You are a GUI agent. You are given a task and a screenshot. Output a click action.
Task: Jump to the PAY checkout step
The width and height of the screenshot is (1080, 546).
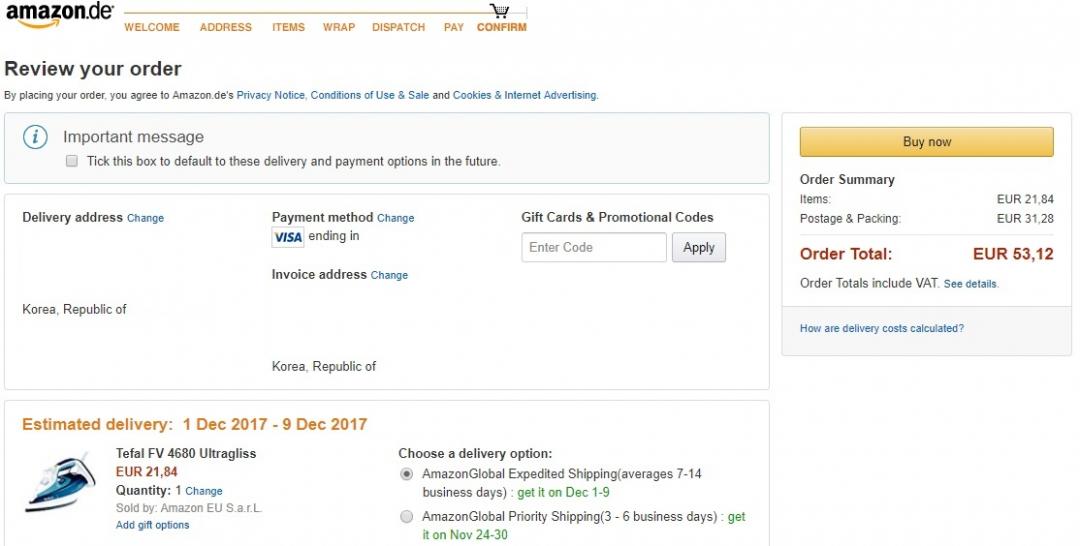coord(454,27)
